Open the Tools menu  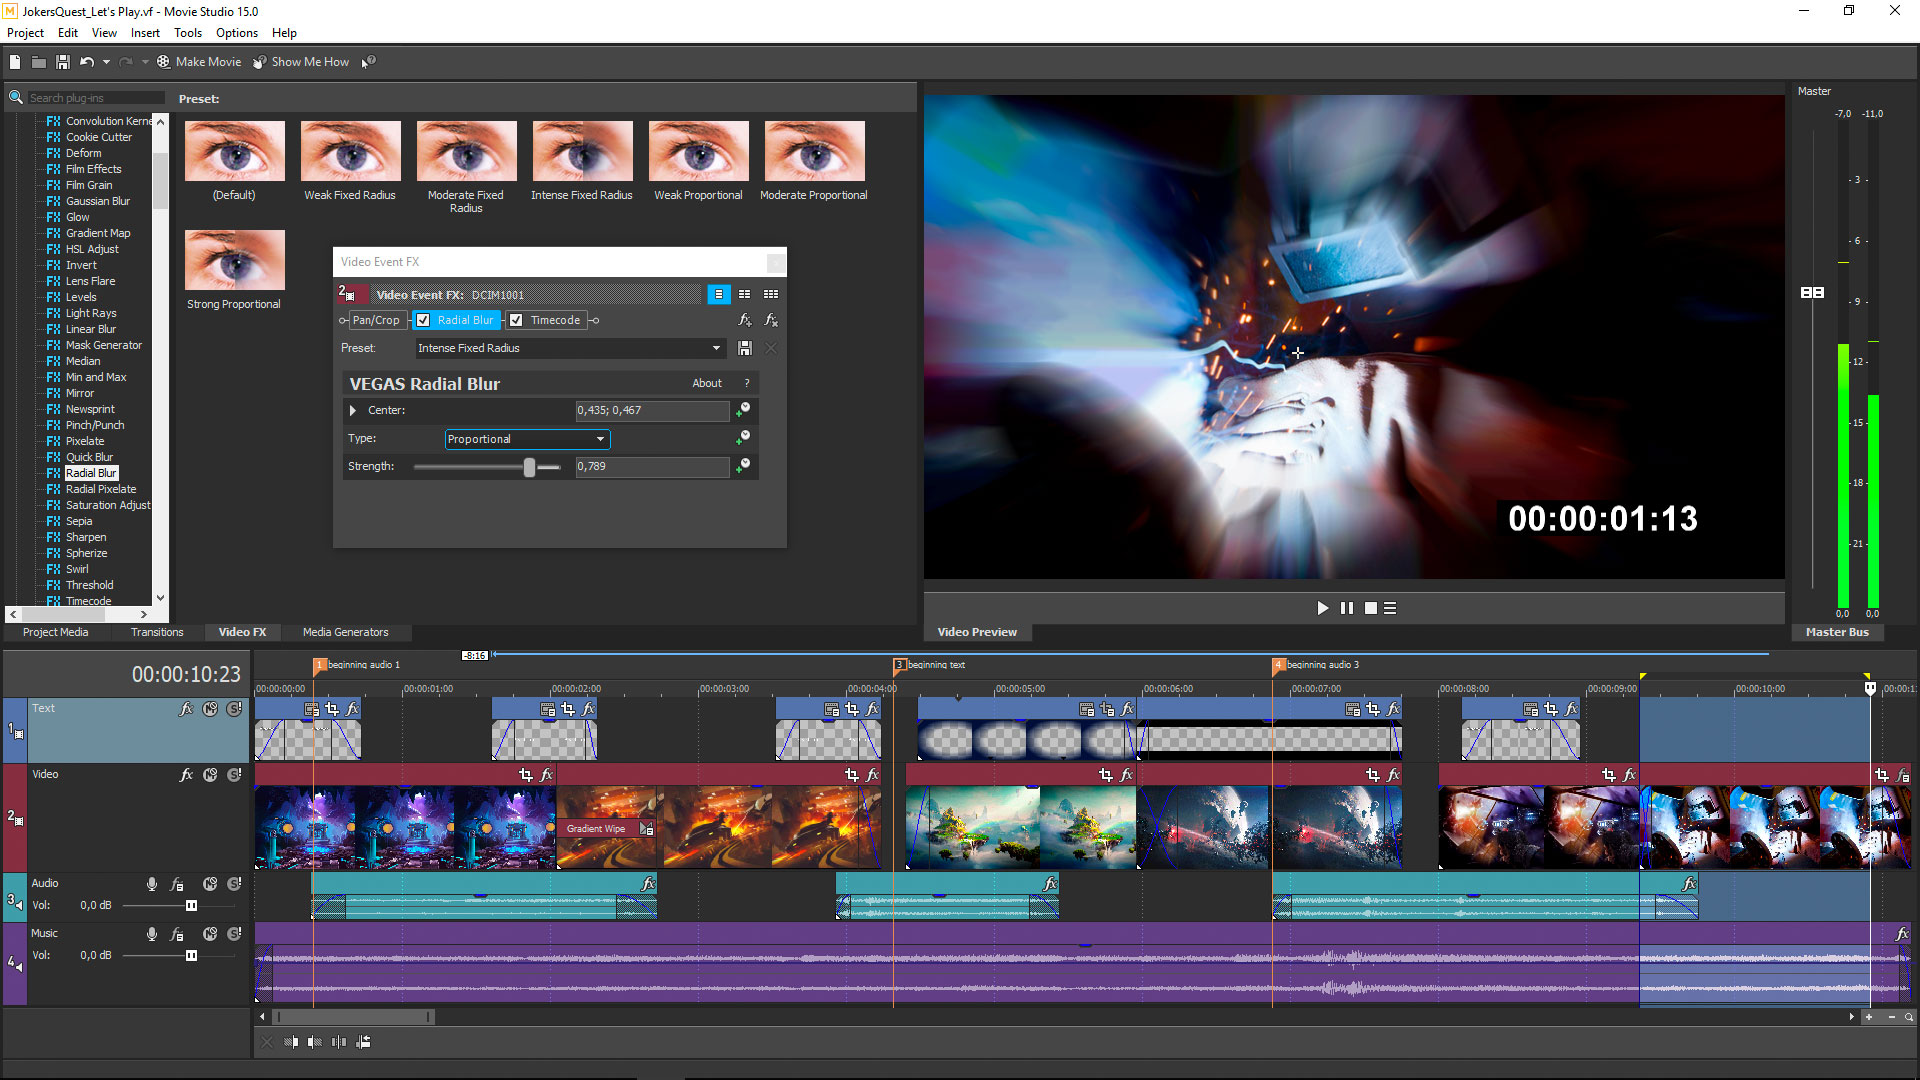pos(188,32)
